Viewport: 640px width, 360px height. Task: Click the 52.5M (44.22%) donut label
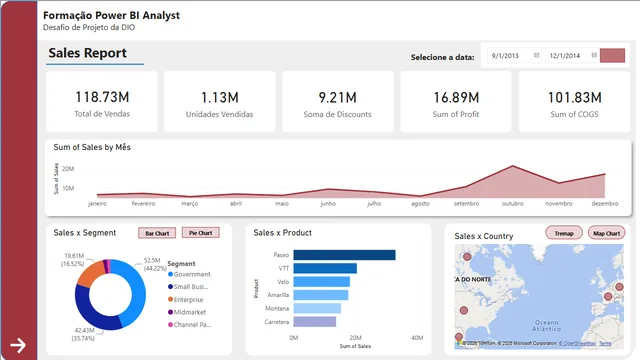pos(155,264)
